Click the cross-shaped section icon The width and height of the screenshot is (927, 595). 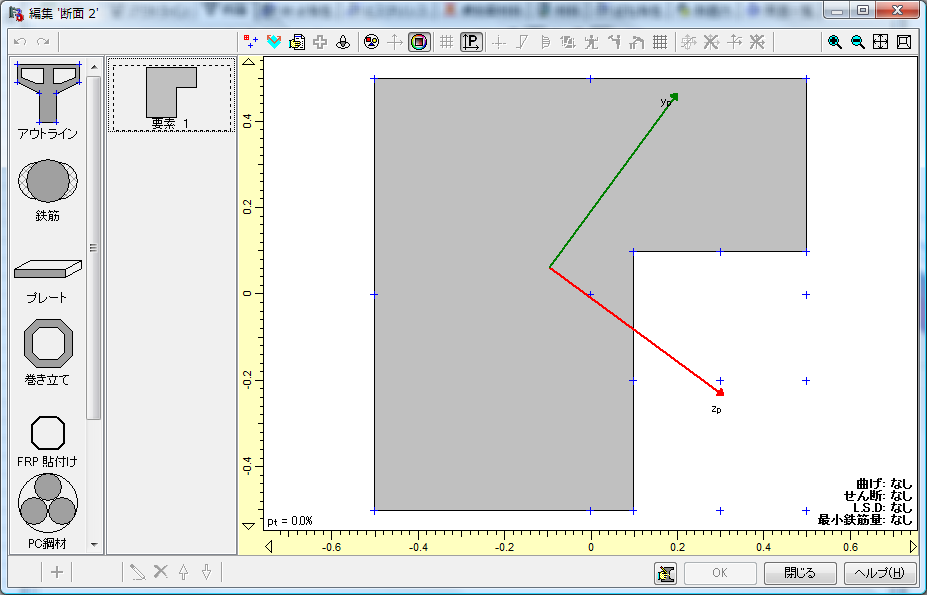[320, 42]
